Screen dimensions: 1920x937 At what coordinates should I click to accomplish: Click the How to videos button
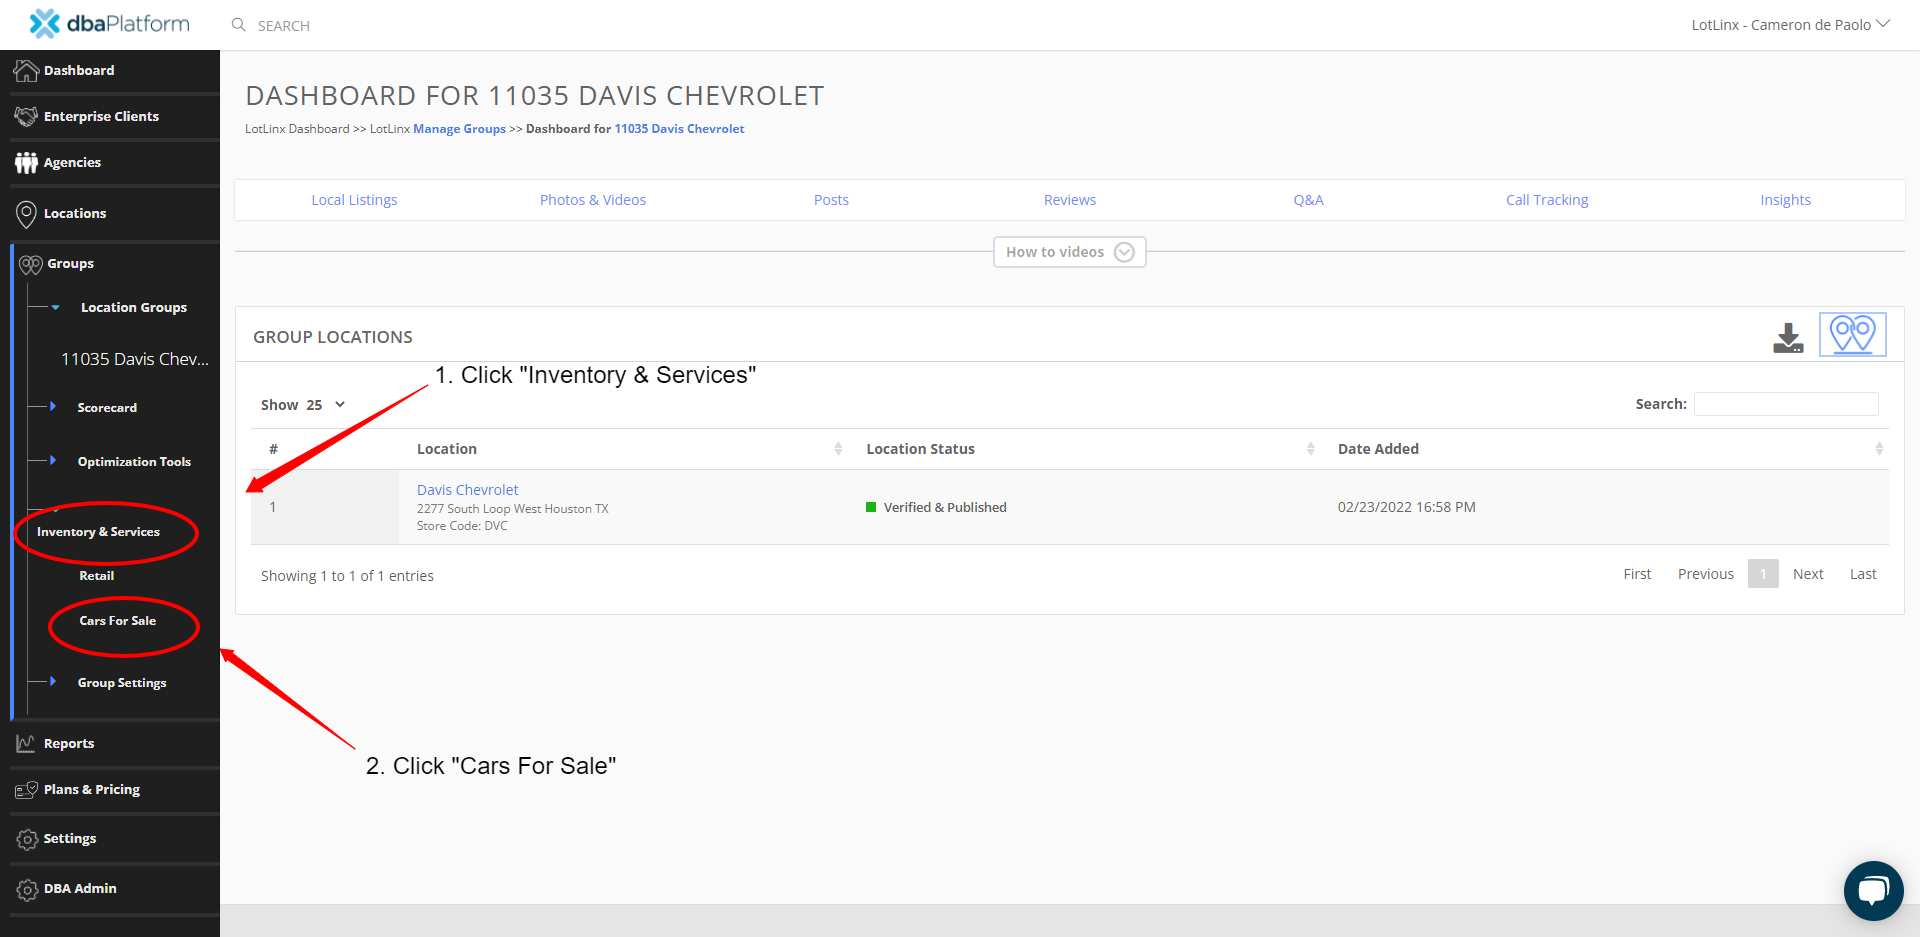(x=1069, y=252)
